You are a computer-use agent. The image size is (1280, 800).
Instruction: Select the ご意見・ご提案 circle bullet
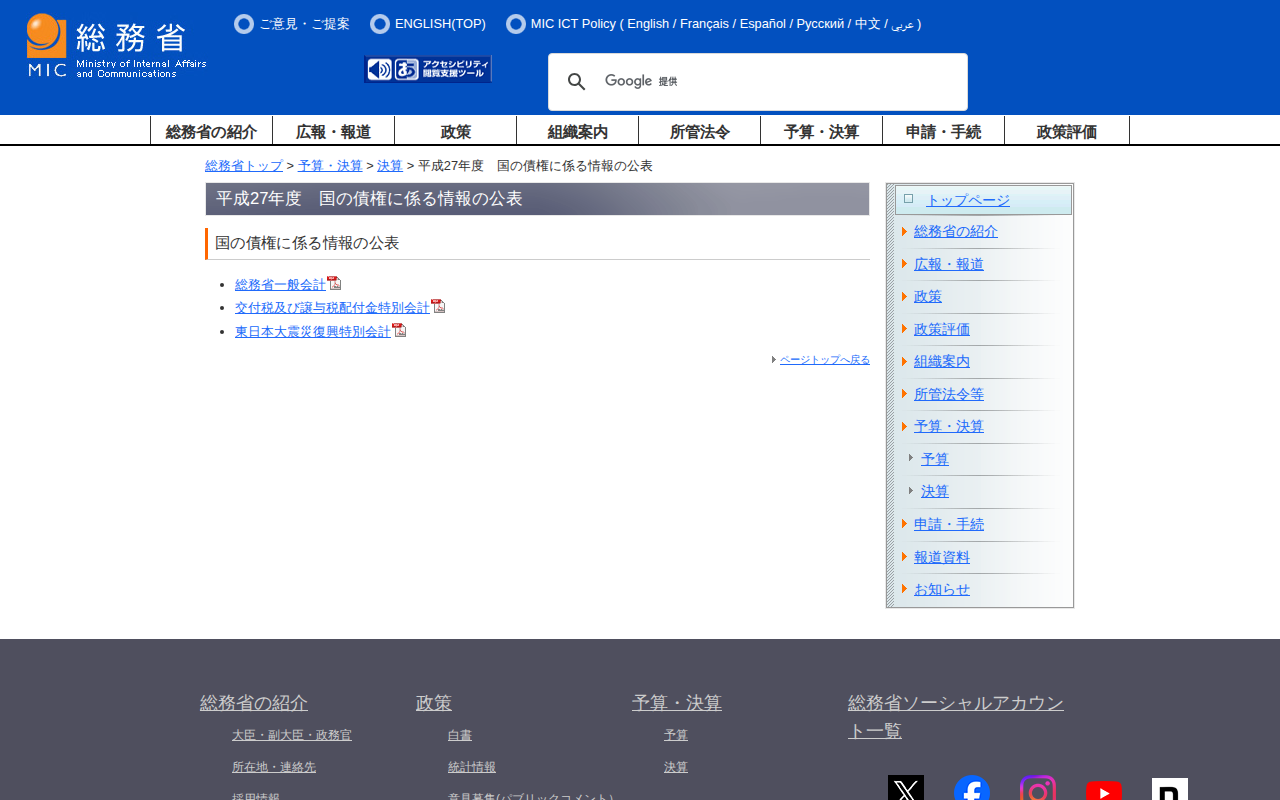[244, 24]
